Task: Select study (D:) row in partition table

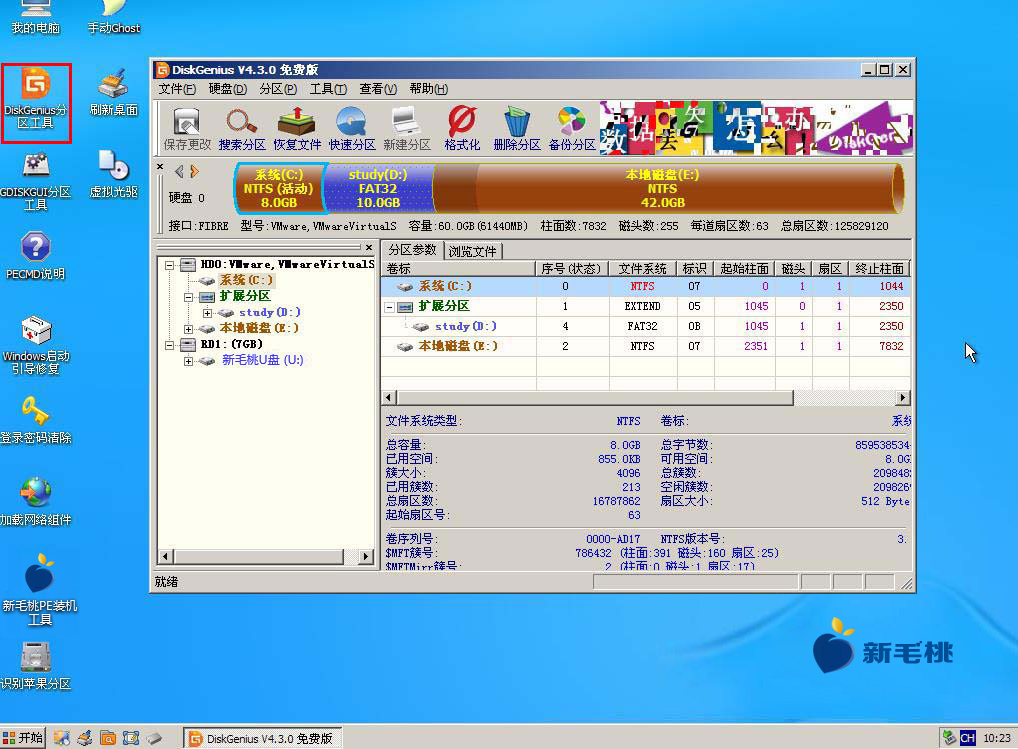Action: click(645, 326)
